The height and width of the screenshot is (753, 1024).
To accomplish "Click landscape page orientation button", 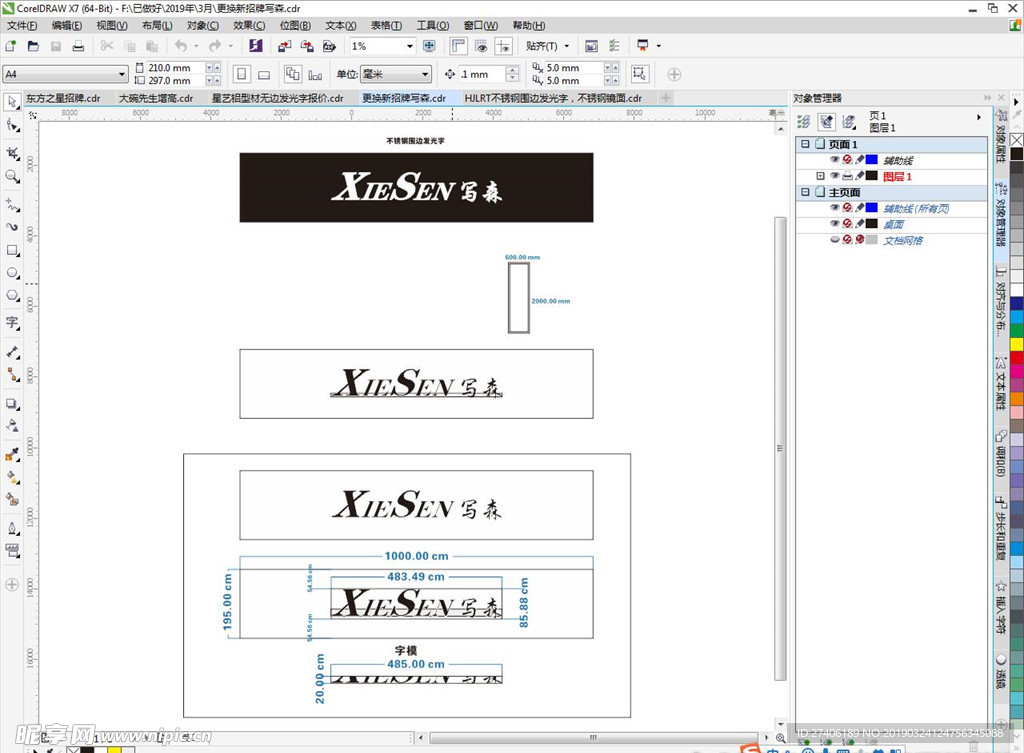I will coord(264,74).
